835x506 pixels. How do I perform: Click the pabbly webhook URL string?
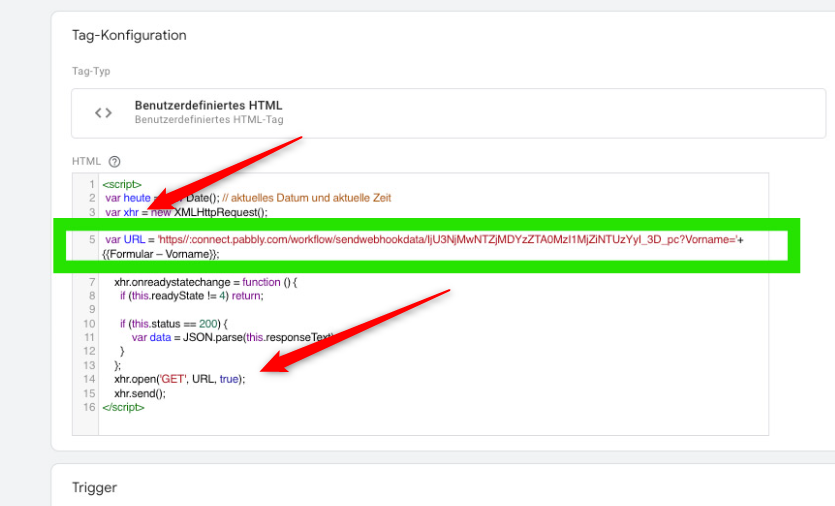pyautogui.click(x=447, y=240)
